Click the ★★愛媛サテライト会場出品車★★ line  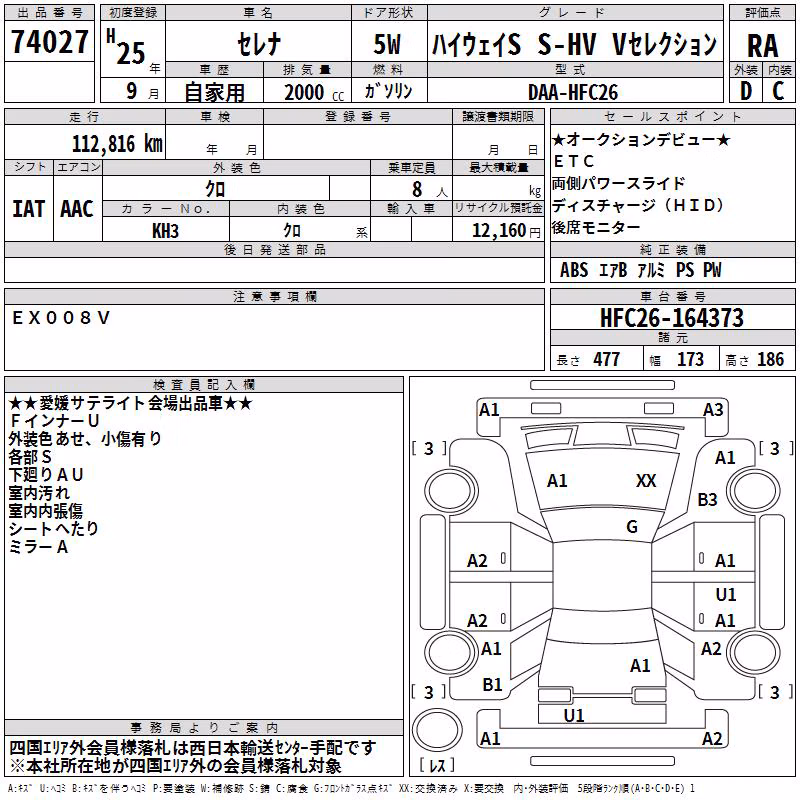pos(131,404)
